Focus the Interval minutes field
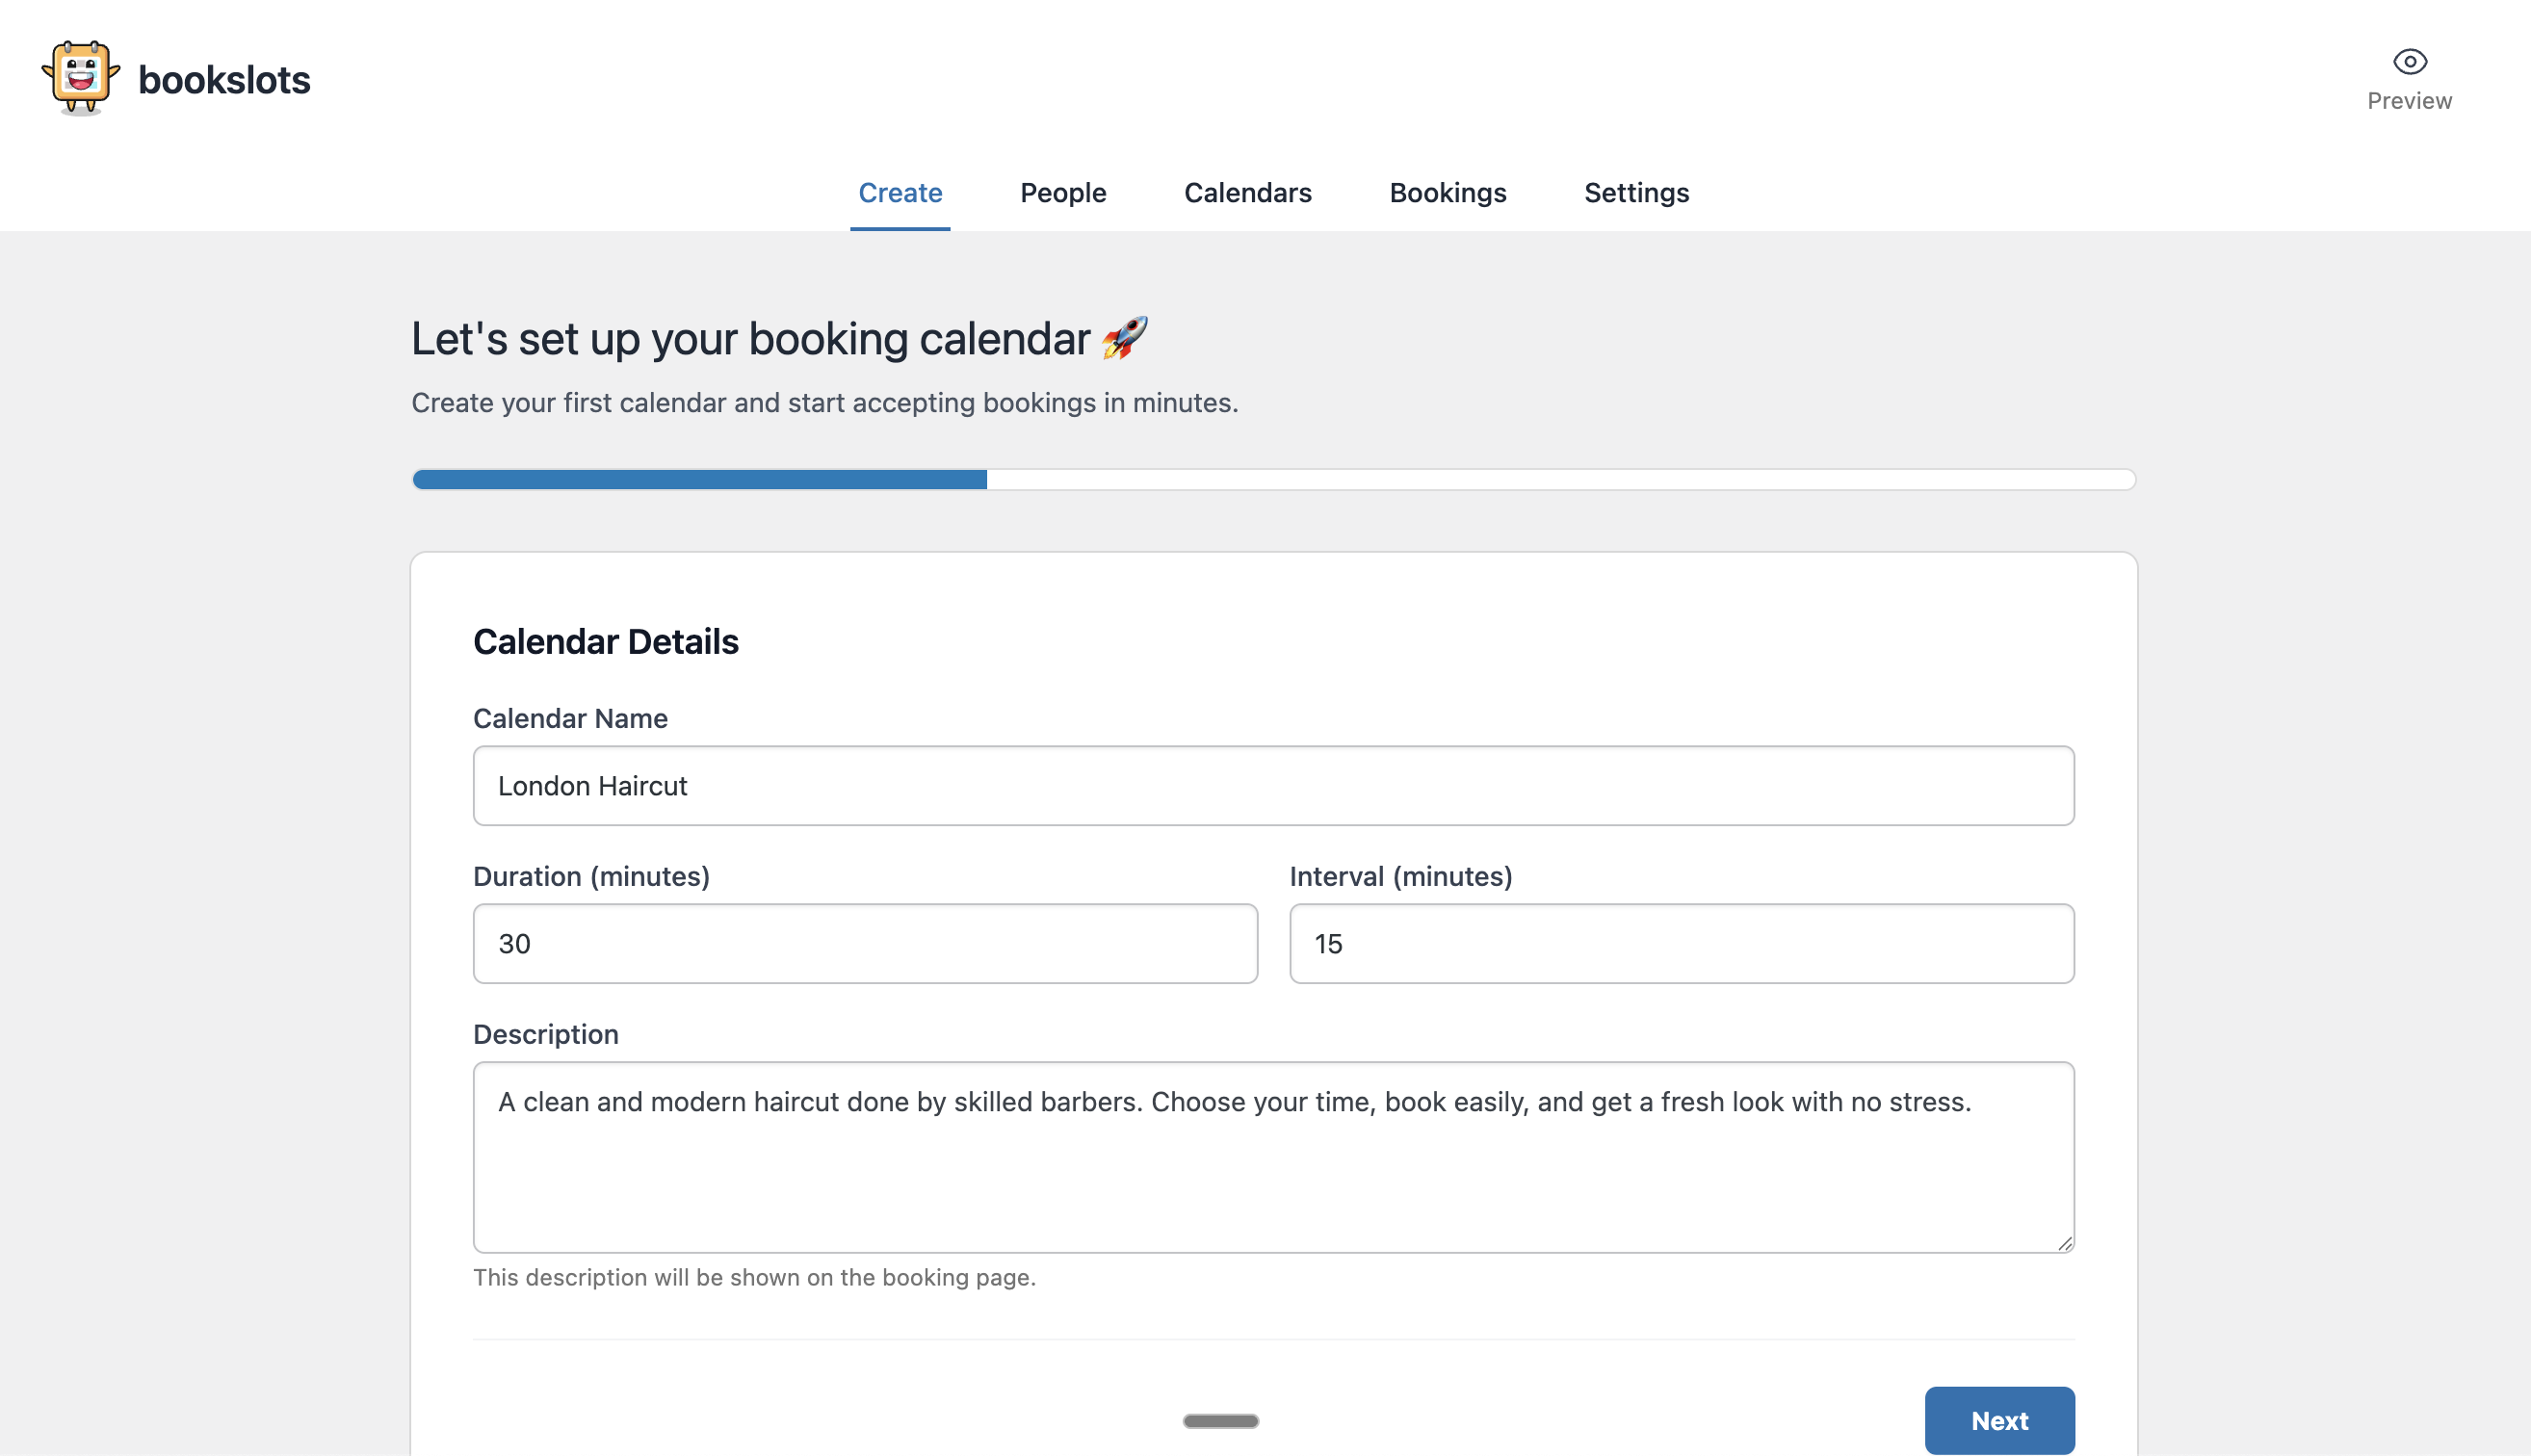2531x1456 pixels. (1681, 943)
